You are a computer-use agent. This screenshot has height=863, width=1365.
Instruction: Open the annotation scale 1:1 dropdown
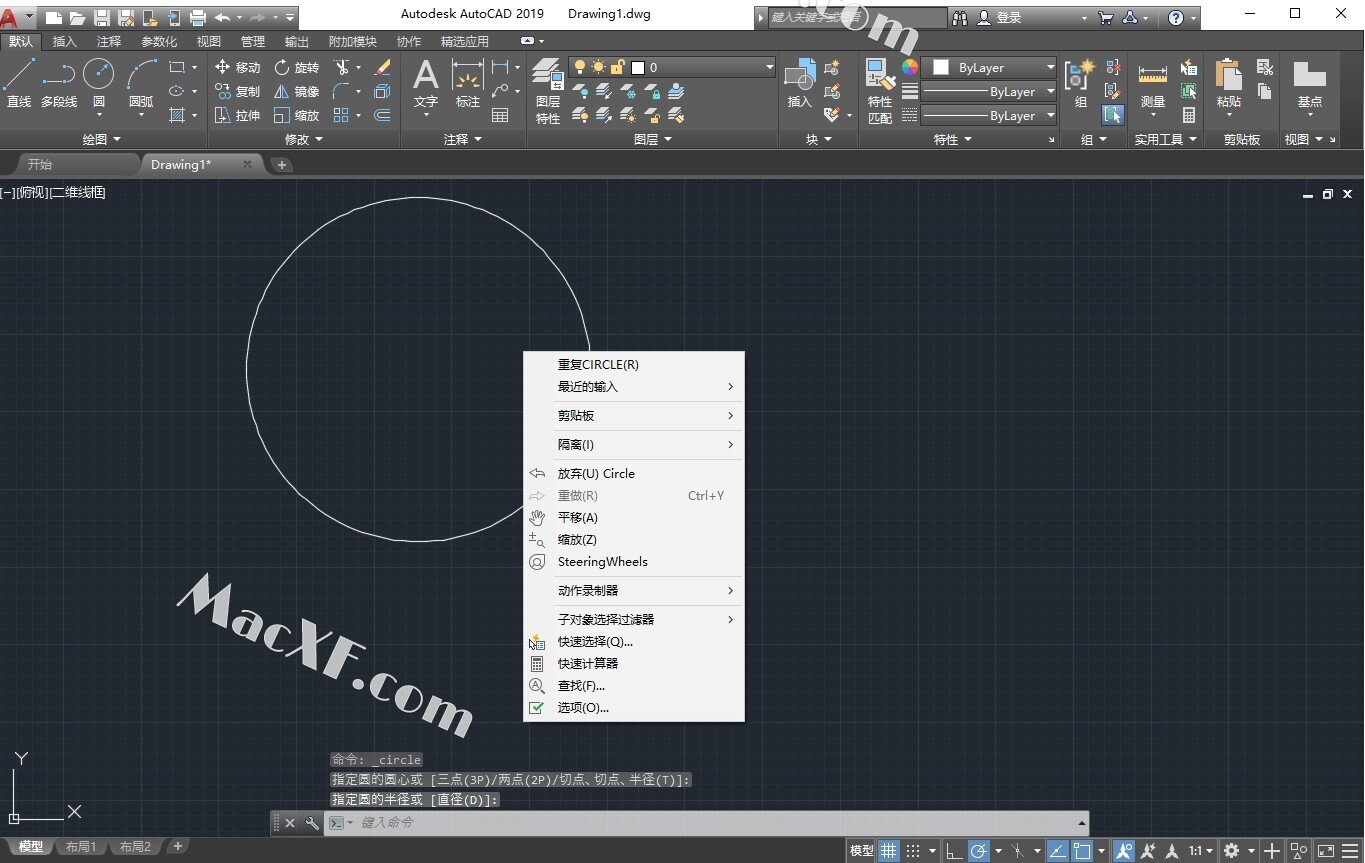[x=1200, y=851]
